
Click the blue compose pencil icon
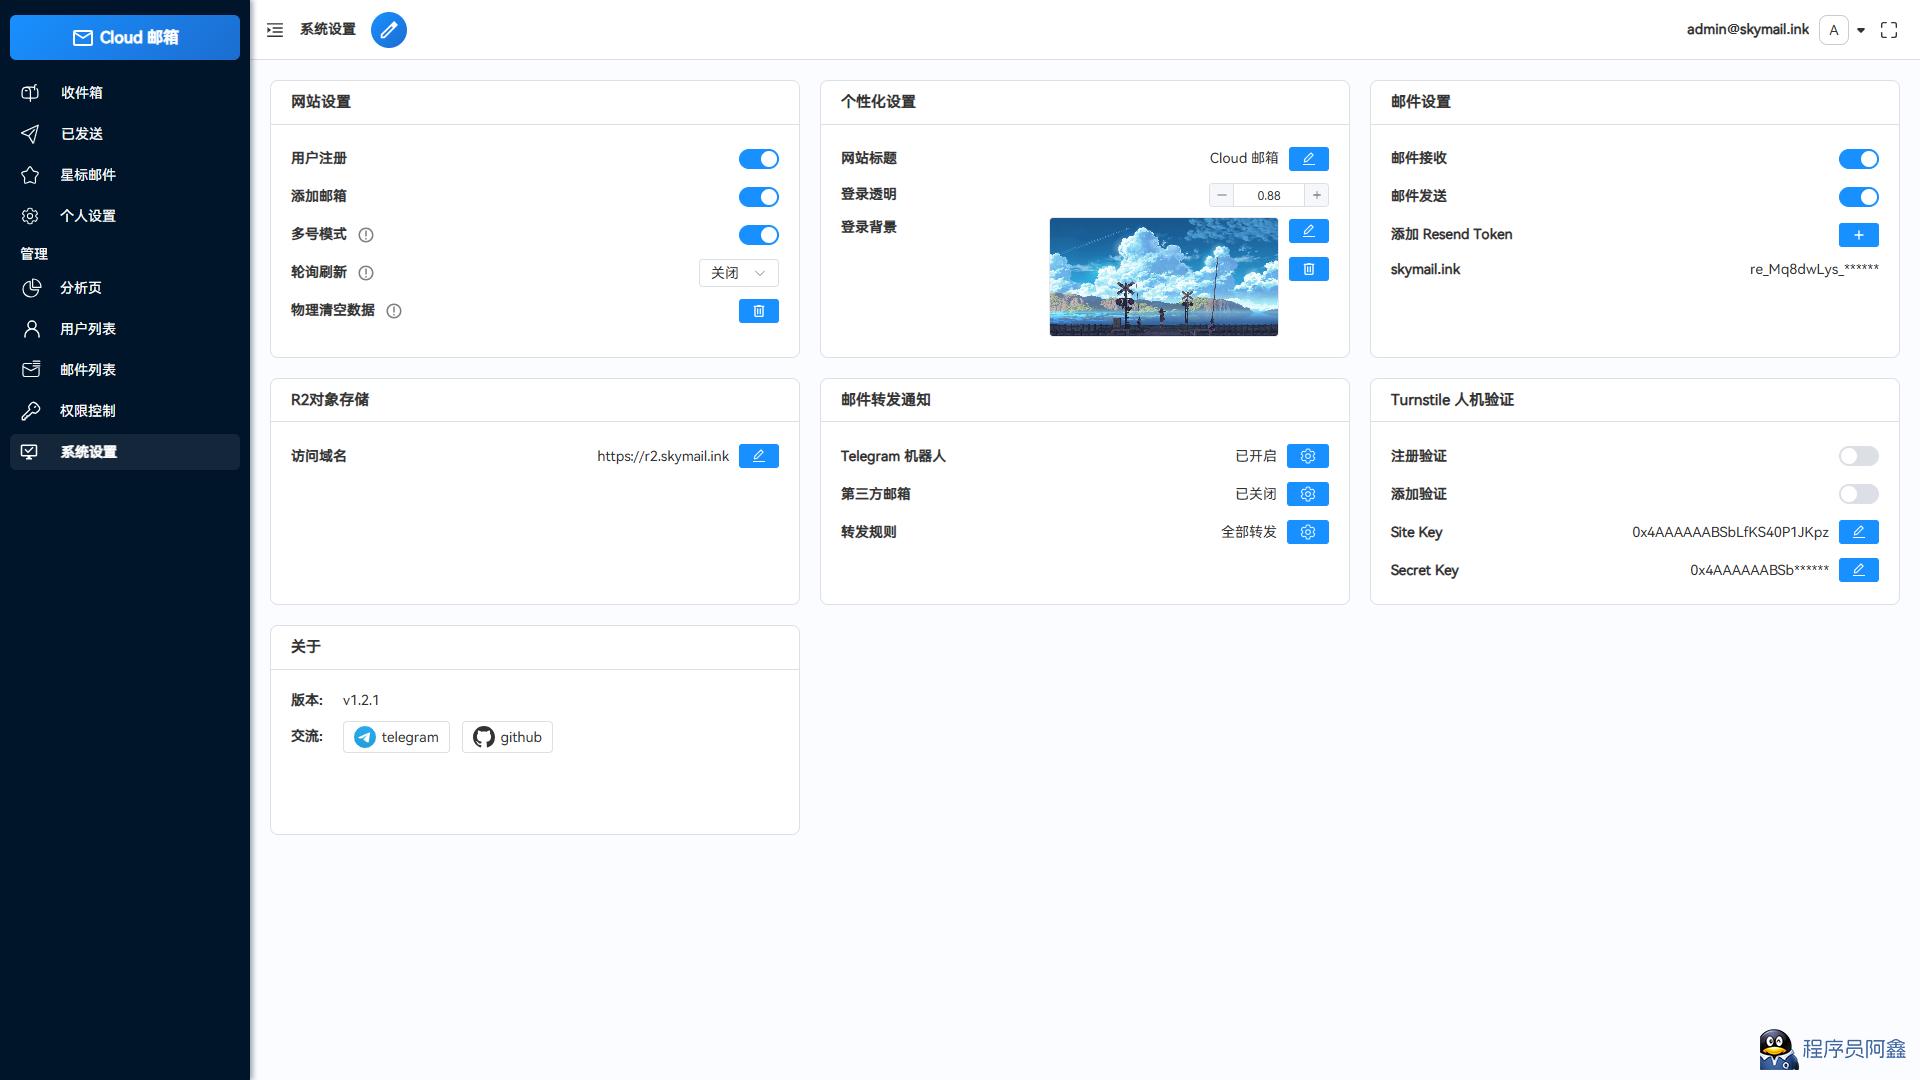click(x=389, y=30)
